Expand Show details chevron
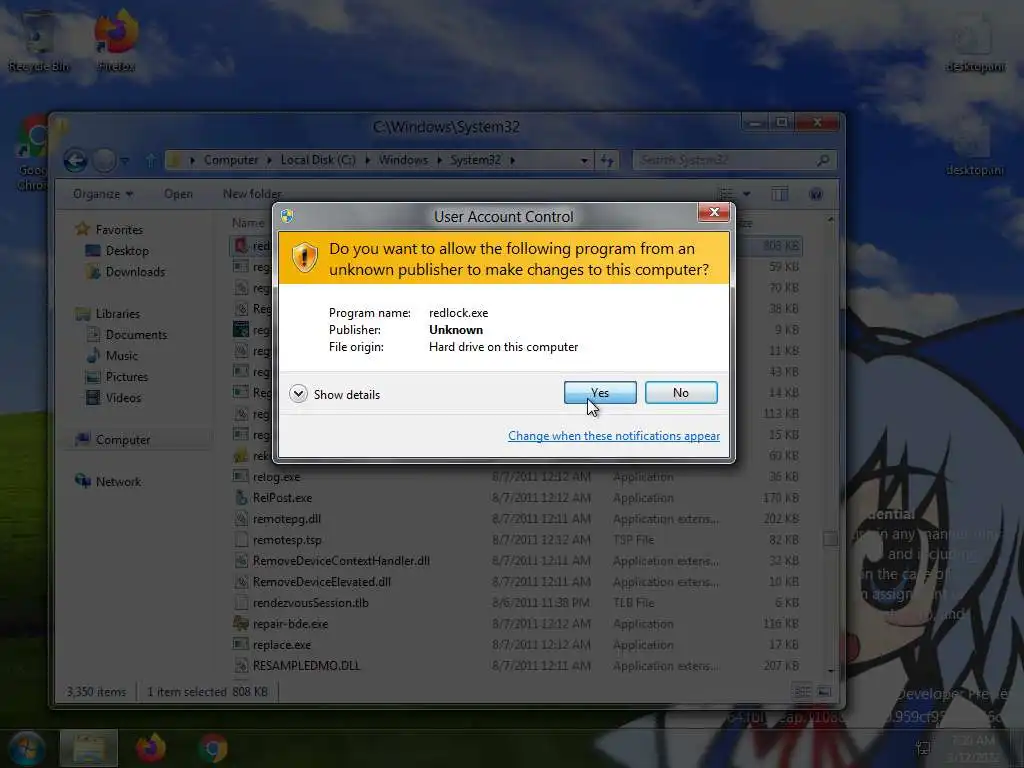This screenshot has width=1024, height=768. point(298,394)
